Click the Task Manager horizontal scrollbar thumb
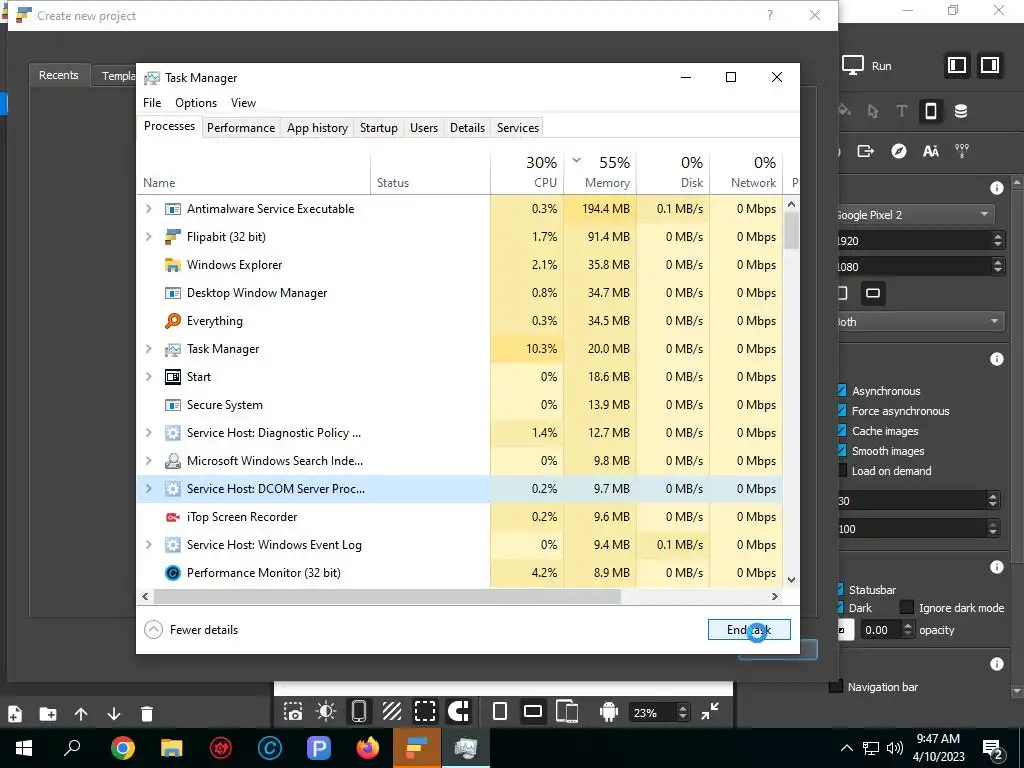This screenshot has height=768, width=1024. click(x=387, y=596)
